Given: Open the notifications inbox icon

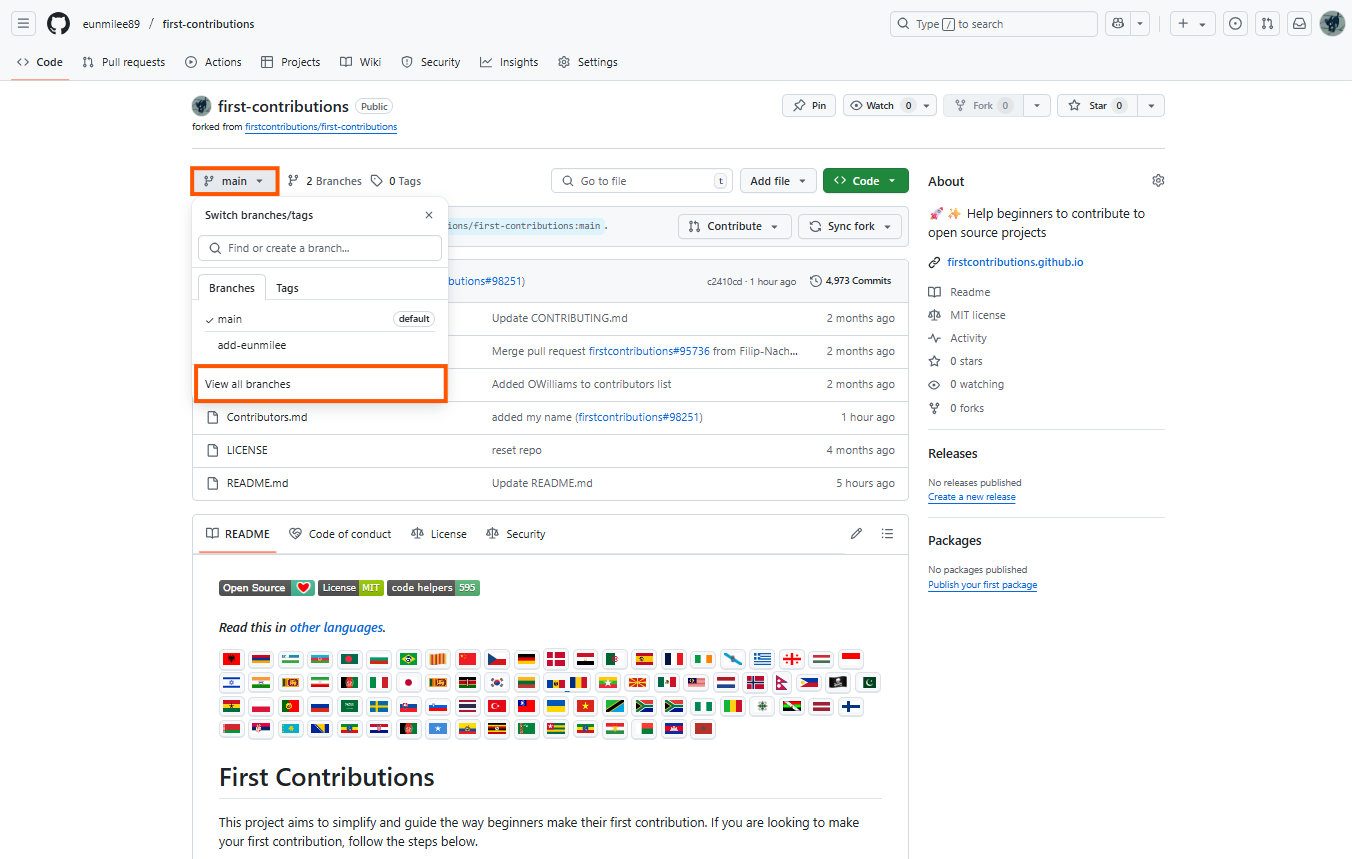Looking at the screenshot, I should click(1300, 24).
